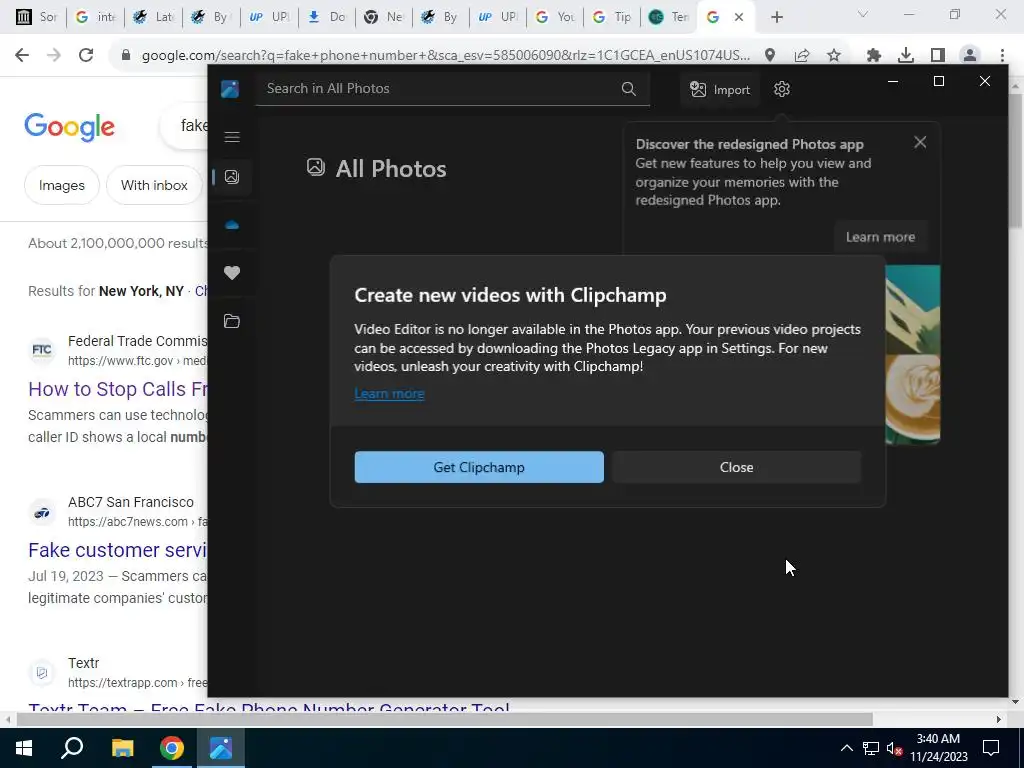
Task: Toggle Chrome side panel icon
Action: (938, 56)
